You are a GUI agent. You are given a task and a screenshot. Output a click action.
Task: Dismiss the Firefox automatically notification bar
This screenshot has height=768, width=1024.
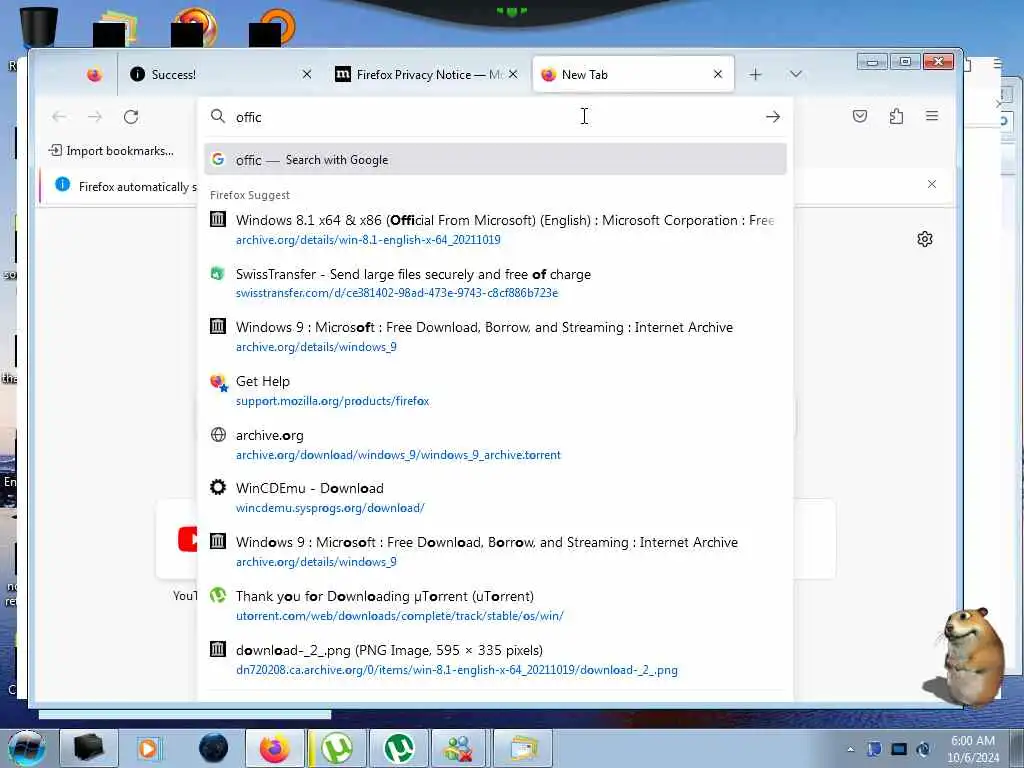tap(932, 184)
